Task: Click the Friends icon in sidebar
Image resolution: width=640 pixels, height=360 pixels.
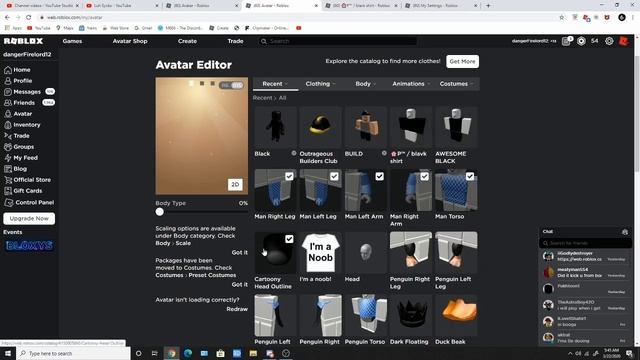Action: tap(8, 103)
